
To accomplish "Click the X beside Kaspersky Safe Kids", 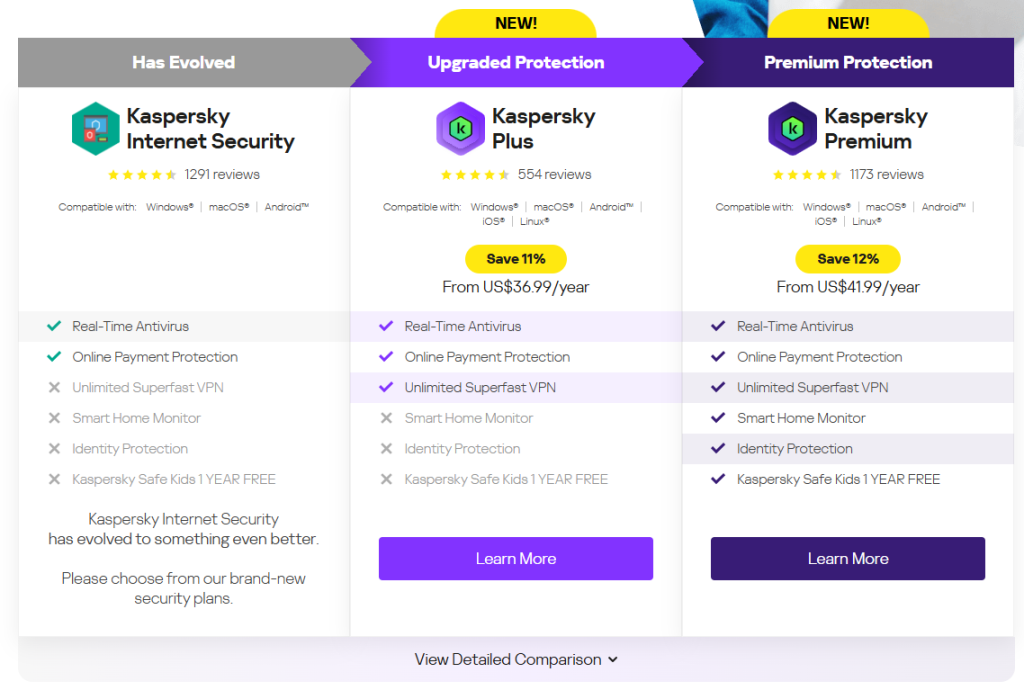I will coord(54,479).
